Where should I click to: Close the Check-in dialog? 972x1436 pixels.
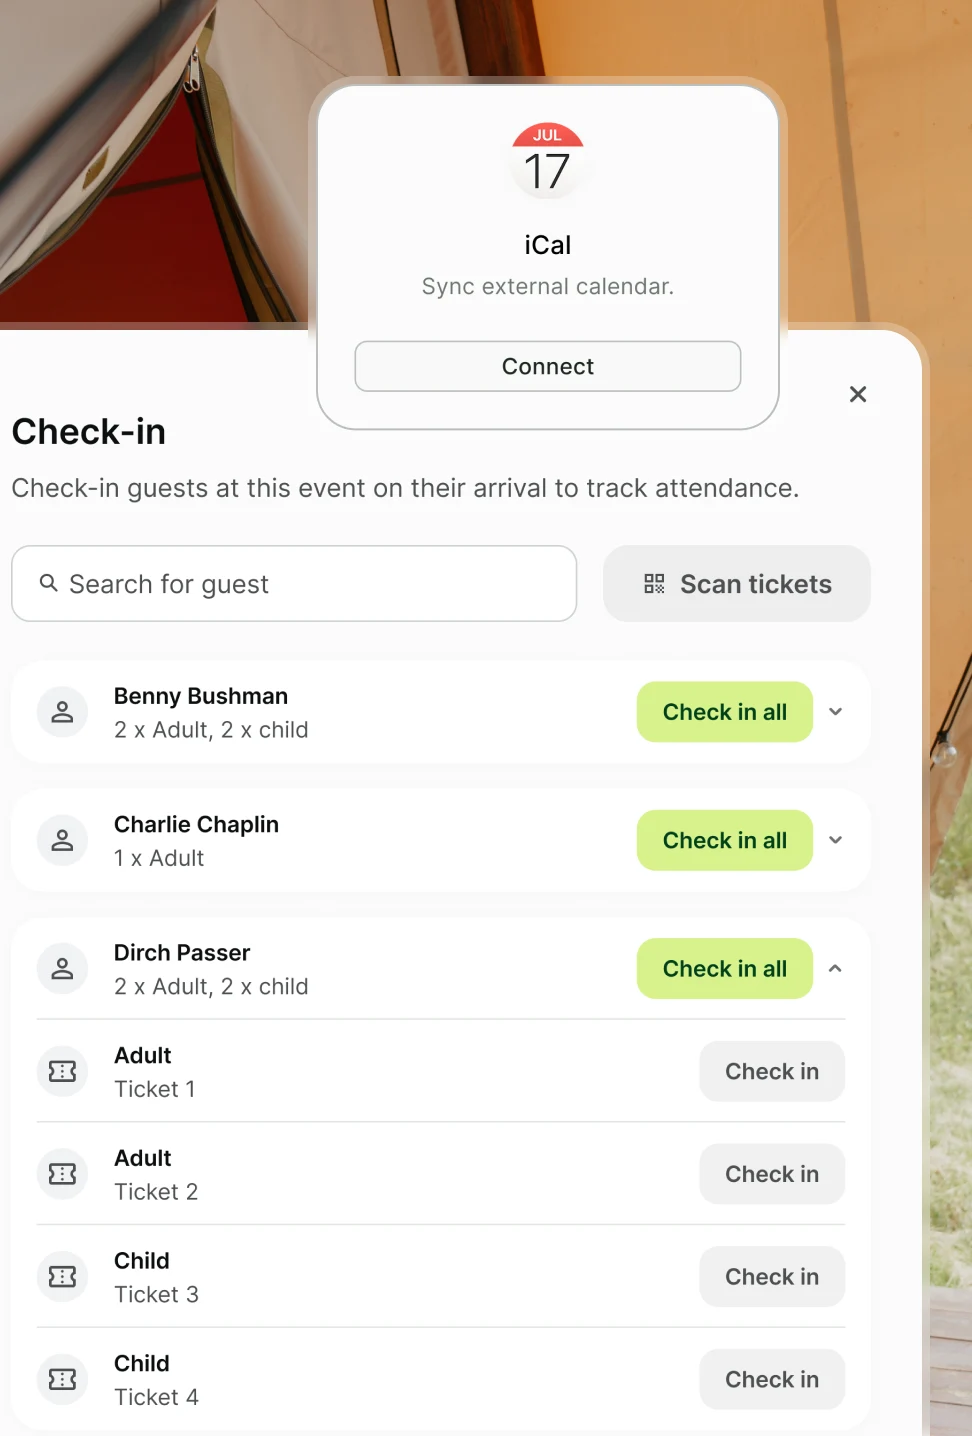coord(858,394)
